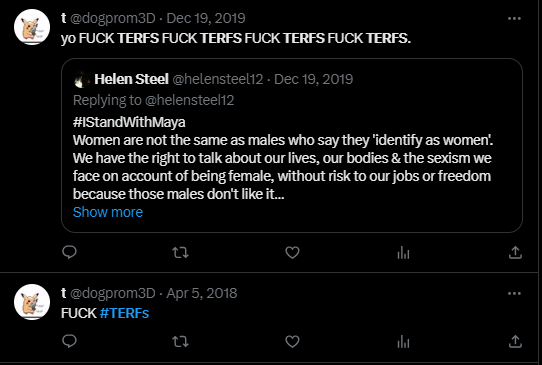Open the #IStandWithMaya hashtag
Viewport: 542px width, 365px height.
129,122
